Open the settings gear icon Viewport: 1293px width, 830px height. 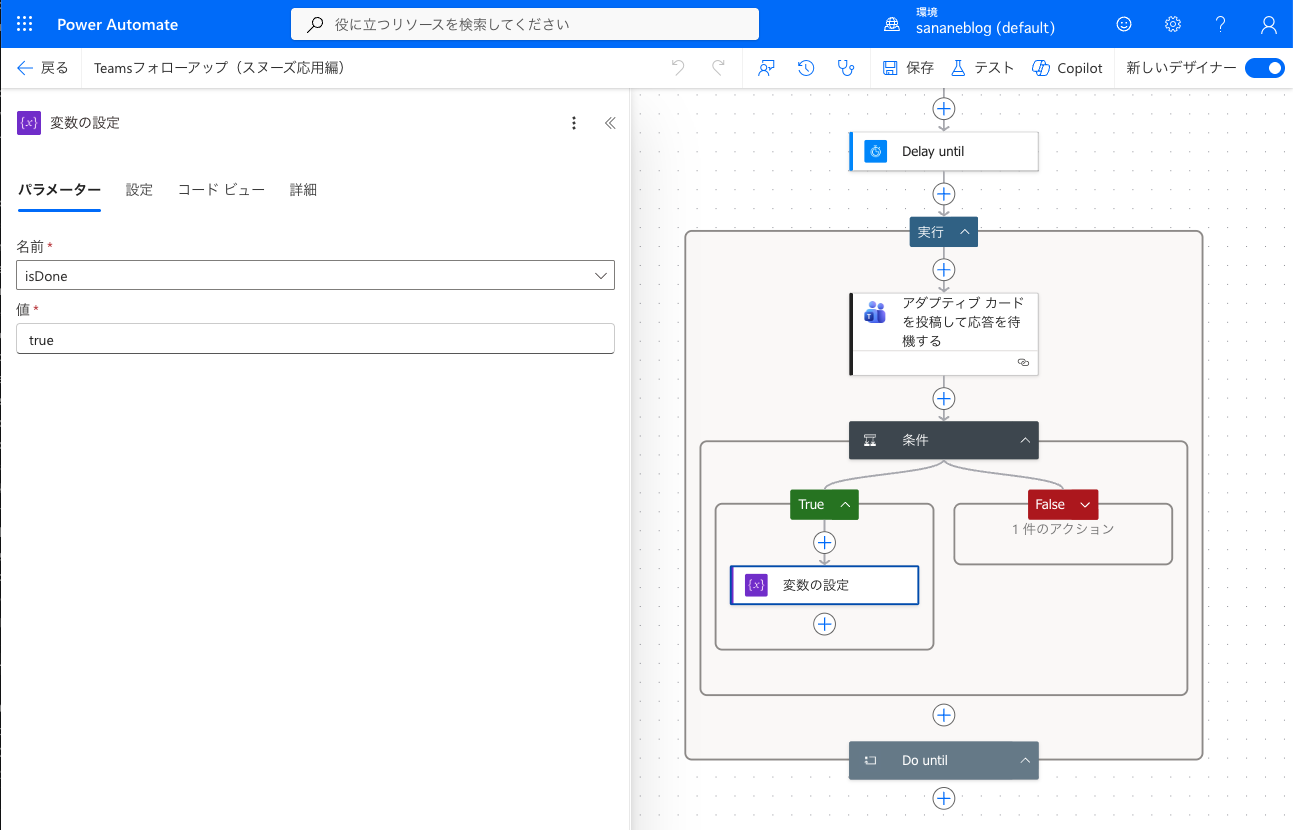(1173, 24)
